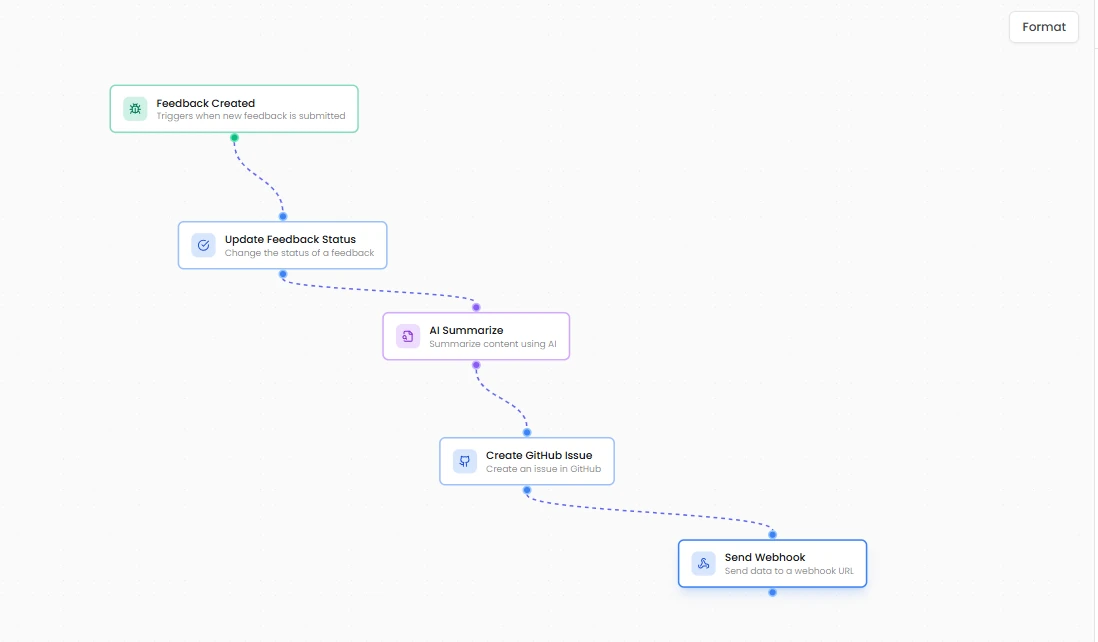Click 'Summarize content using AI' description text
This screenshot has height=642, width=1098.
pos(493,344)
